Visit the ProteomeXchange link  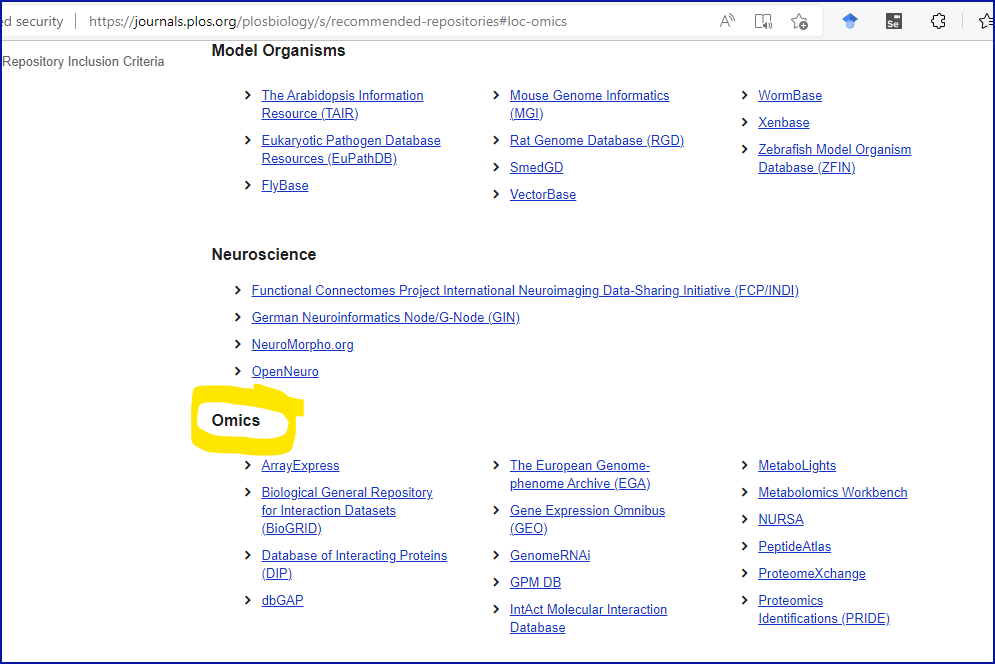(x=812, y=574)
